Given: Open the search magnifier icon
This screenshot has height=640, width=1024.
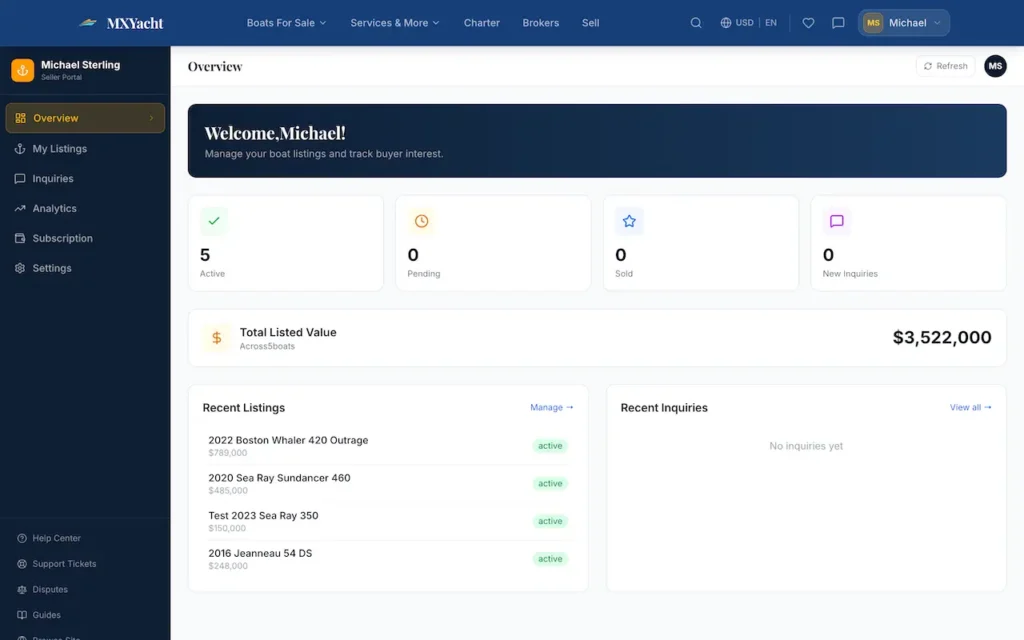Looking at the screenshot, I should tap(696, 23).
